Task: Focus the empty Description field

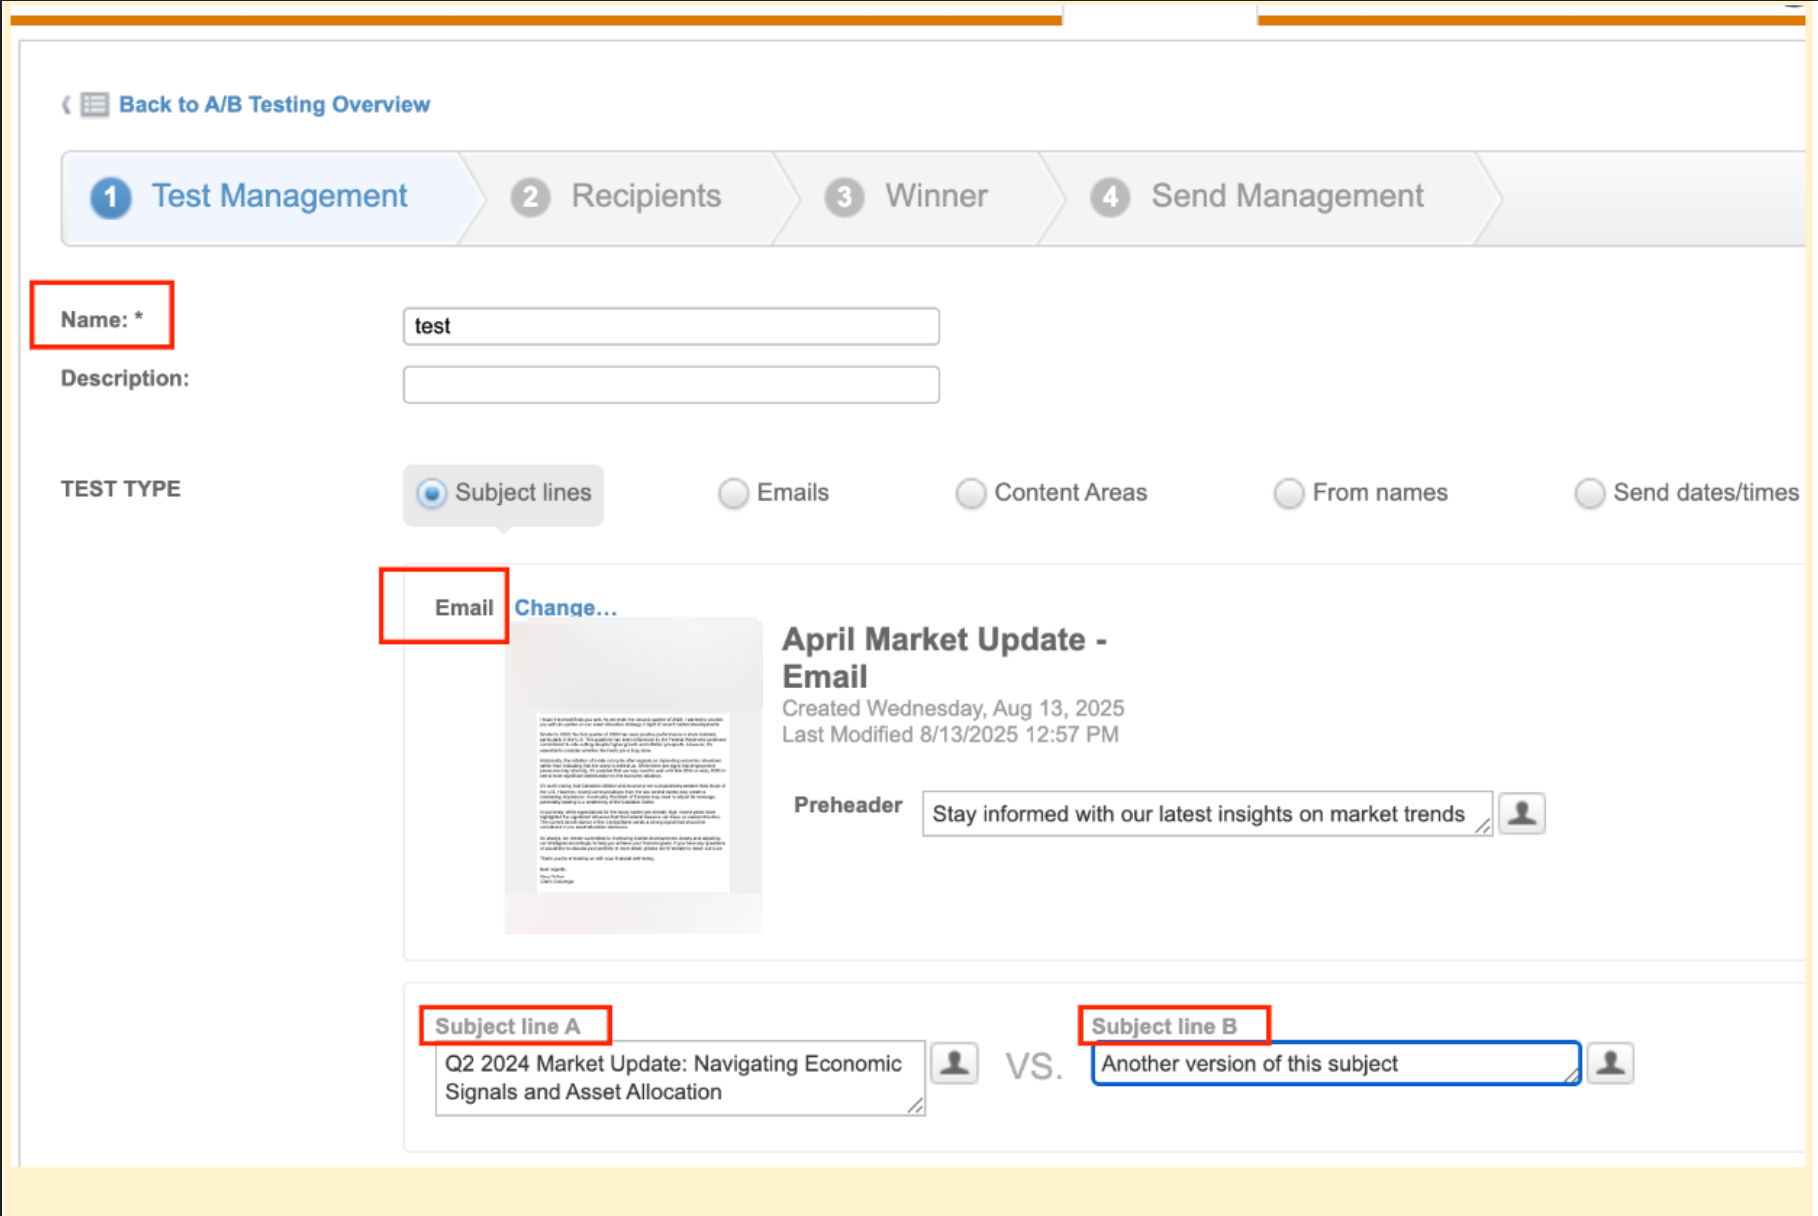Action: click(671, 384)
